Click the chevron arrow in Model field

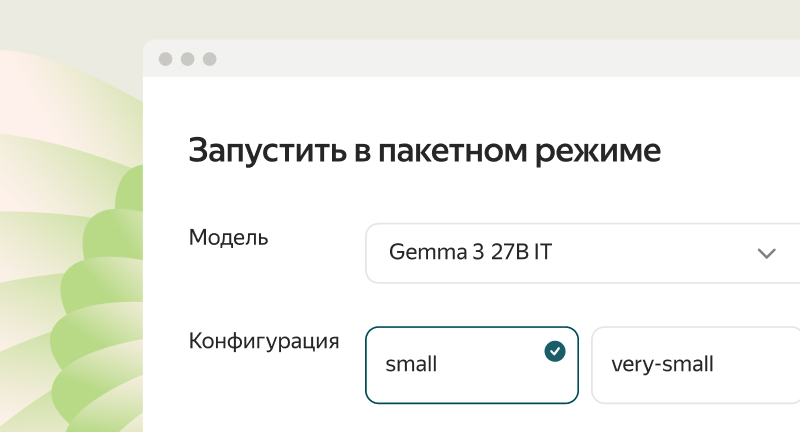tap(767, 253)
